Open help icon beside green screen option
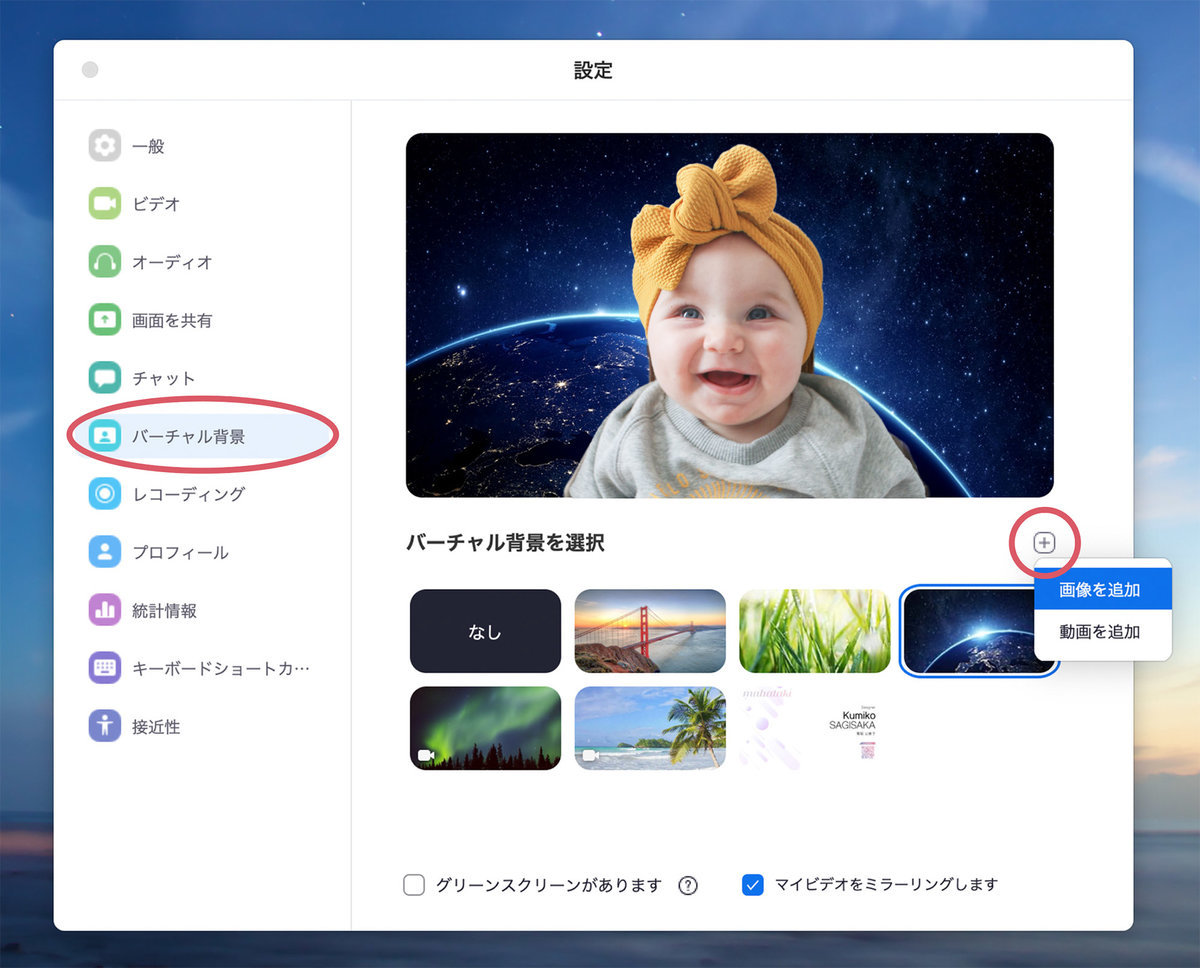 click(x=688, y=885)
